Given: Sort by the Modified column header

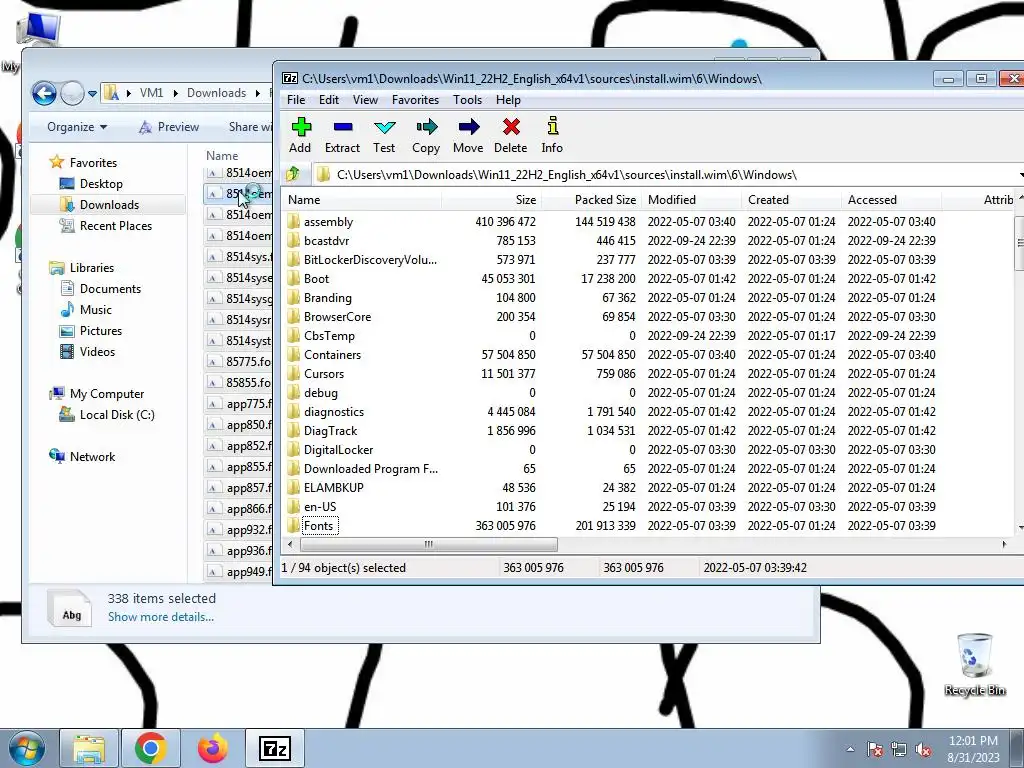Looking at the screenshot, I should 692,200.
